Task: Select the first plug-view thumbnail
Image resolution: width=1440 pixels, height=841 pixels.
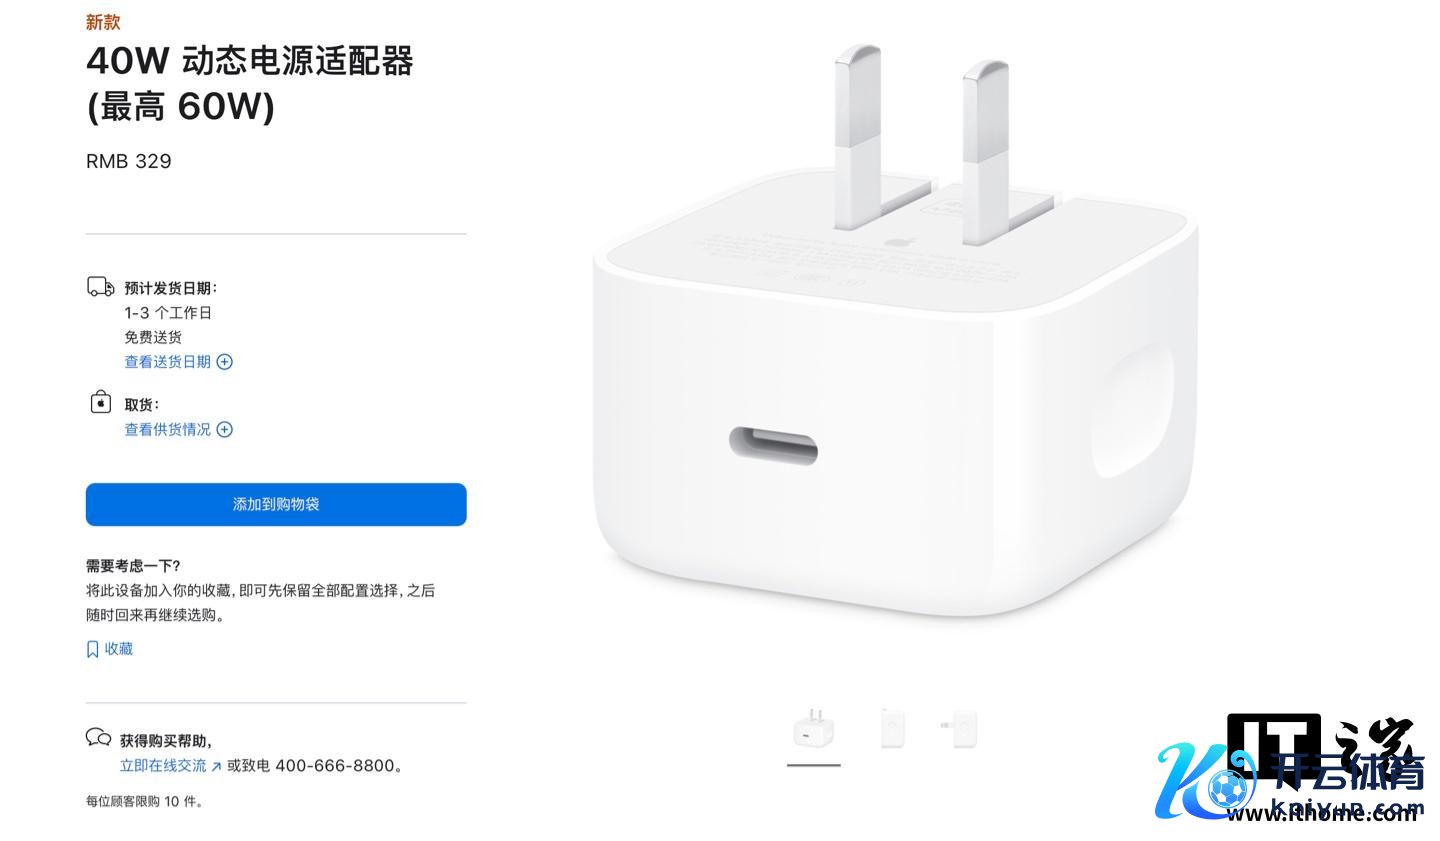Action: (814, 730)
